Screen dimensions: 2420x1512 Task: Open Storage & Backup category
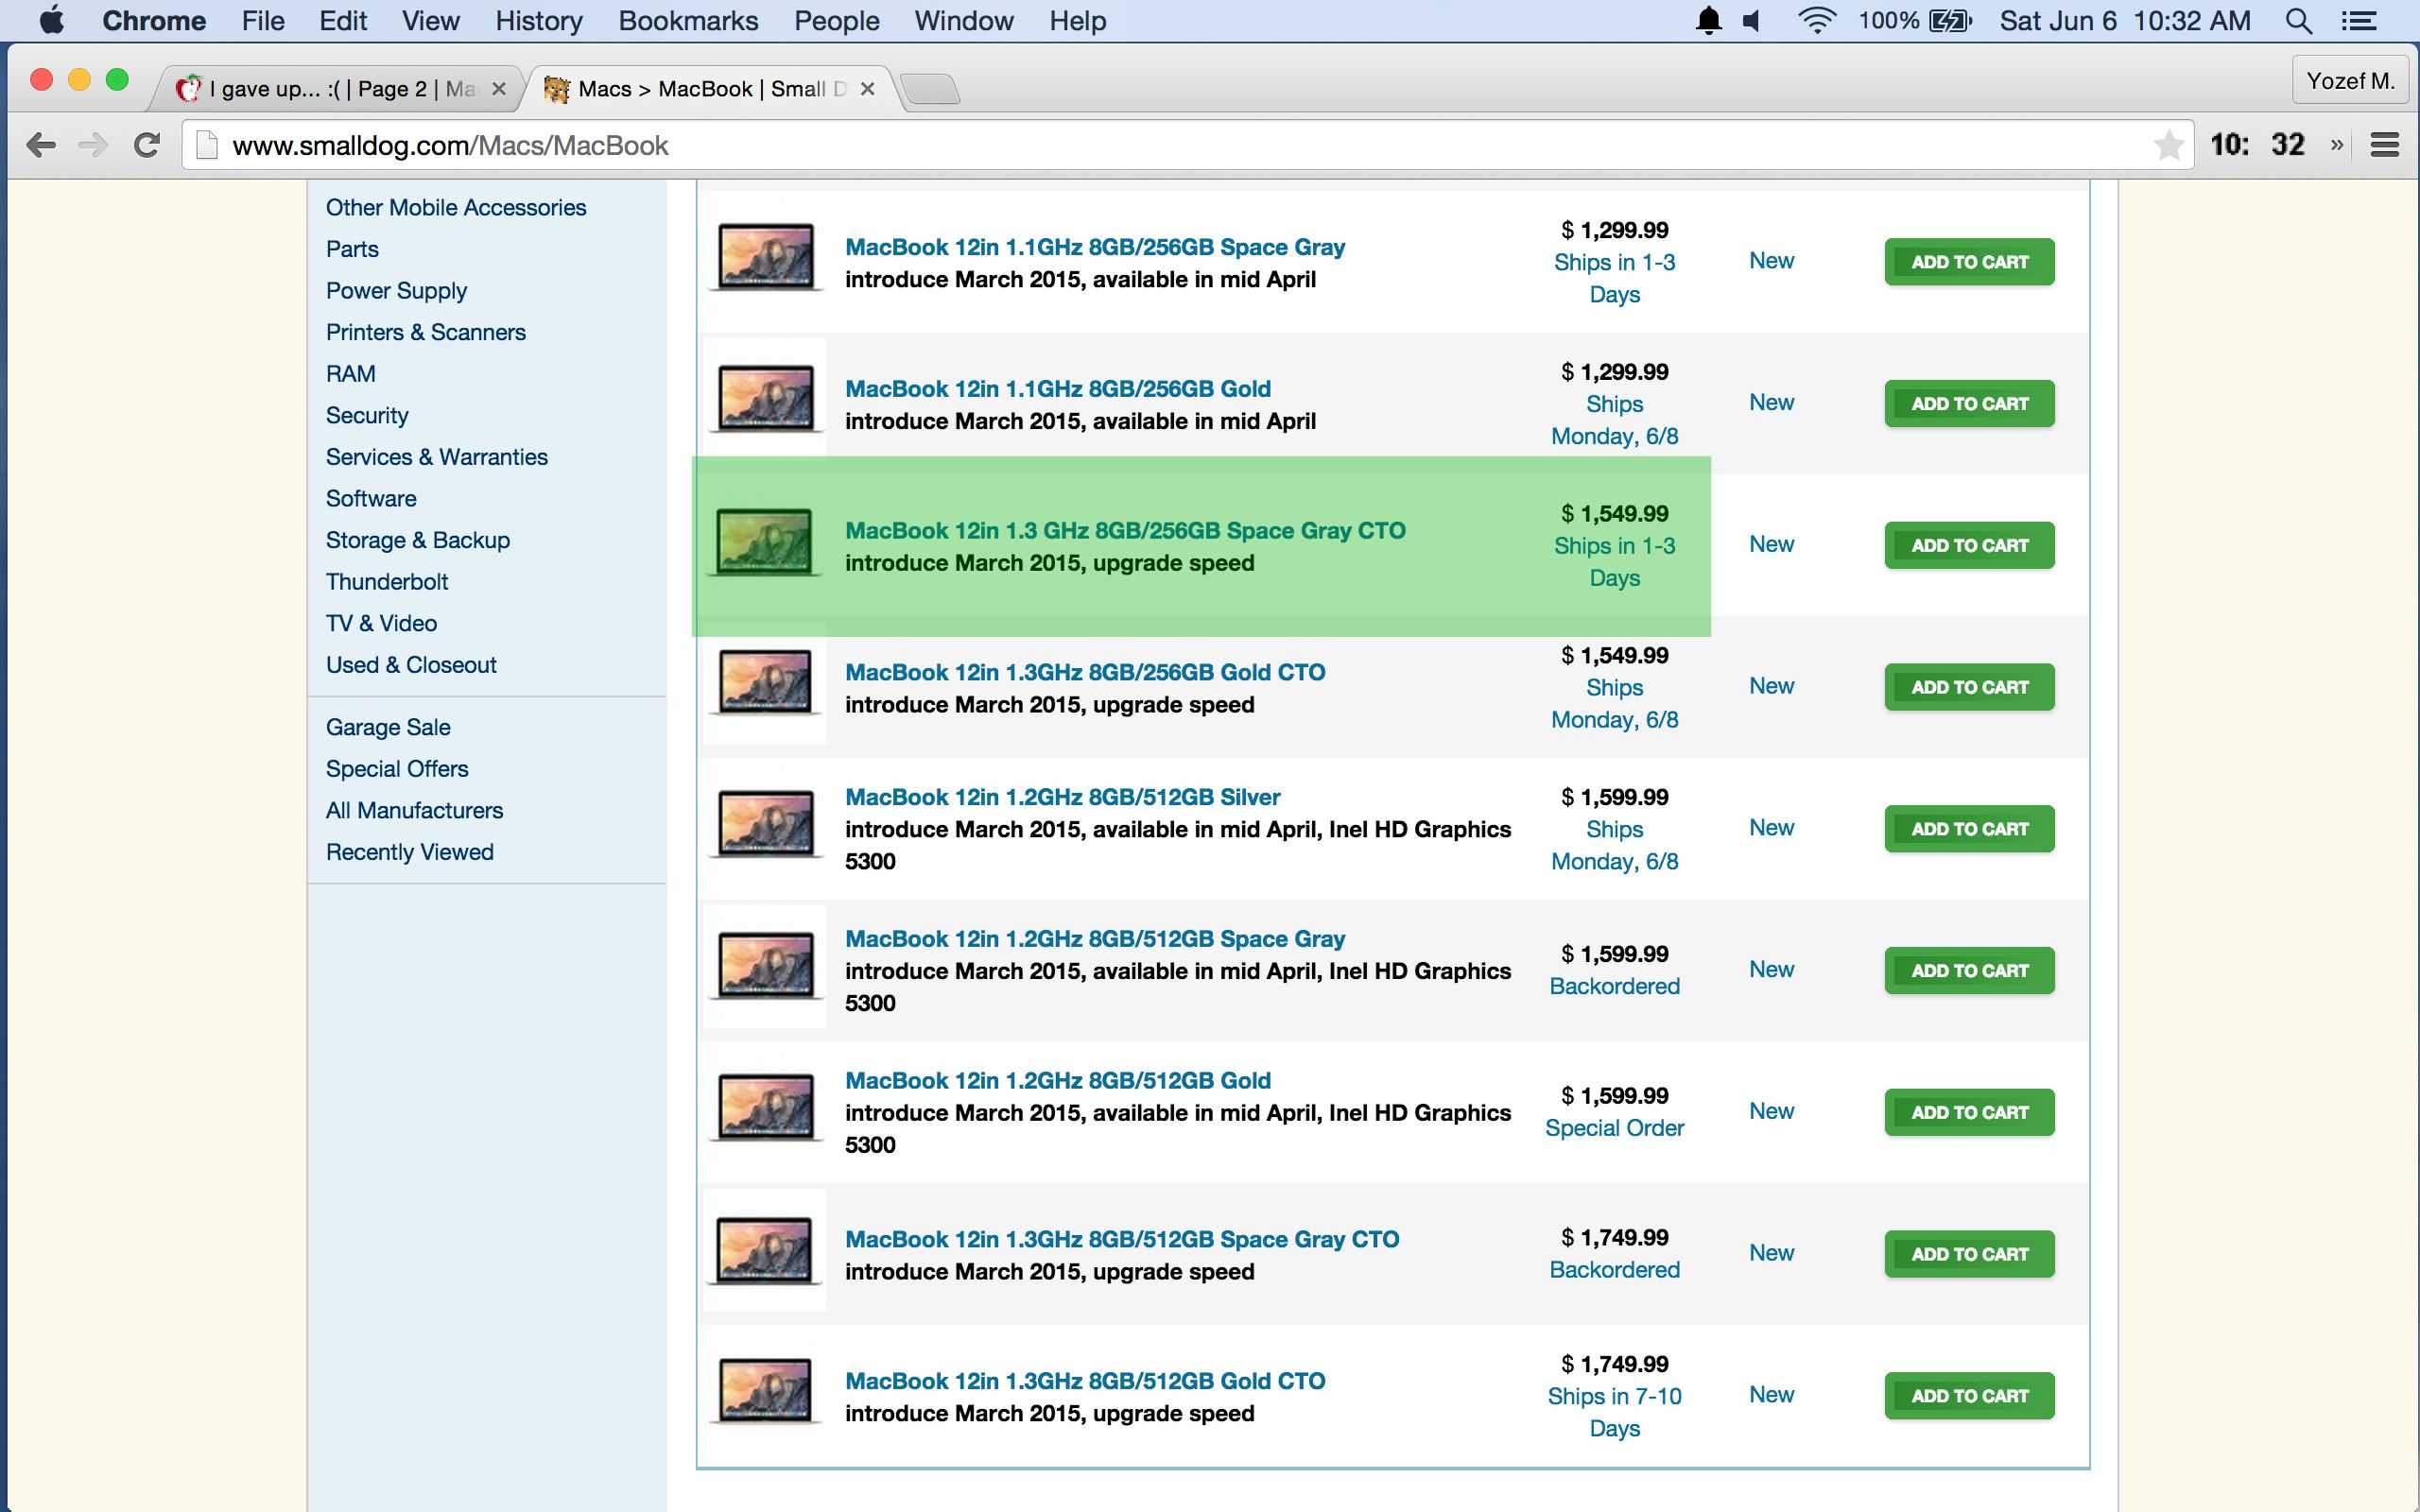click(417, 540)
